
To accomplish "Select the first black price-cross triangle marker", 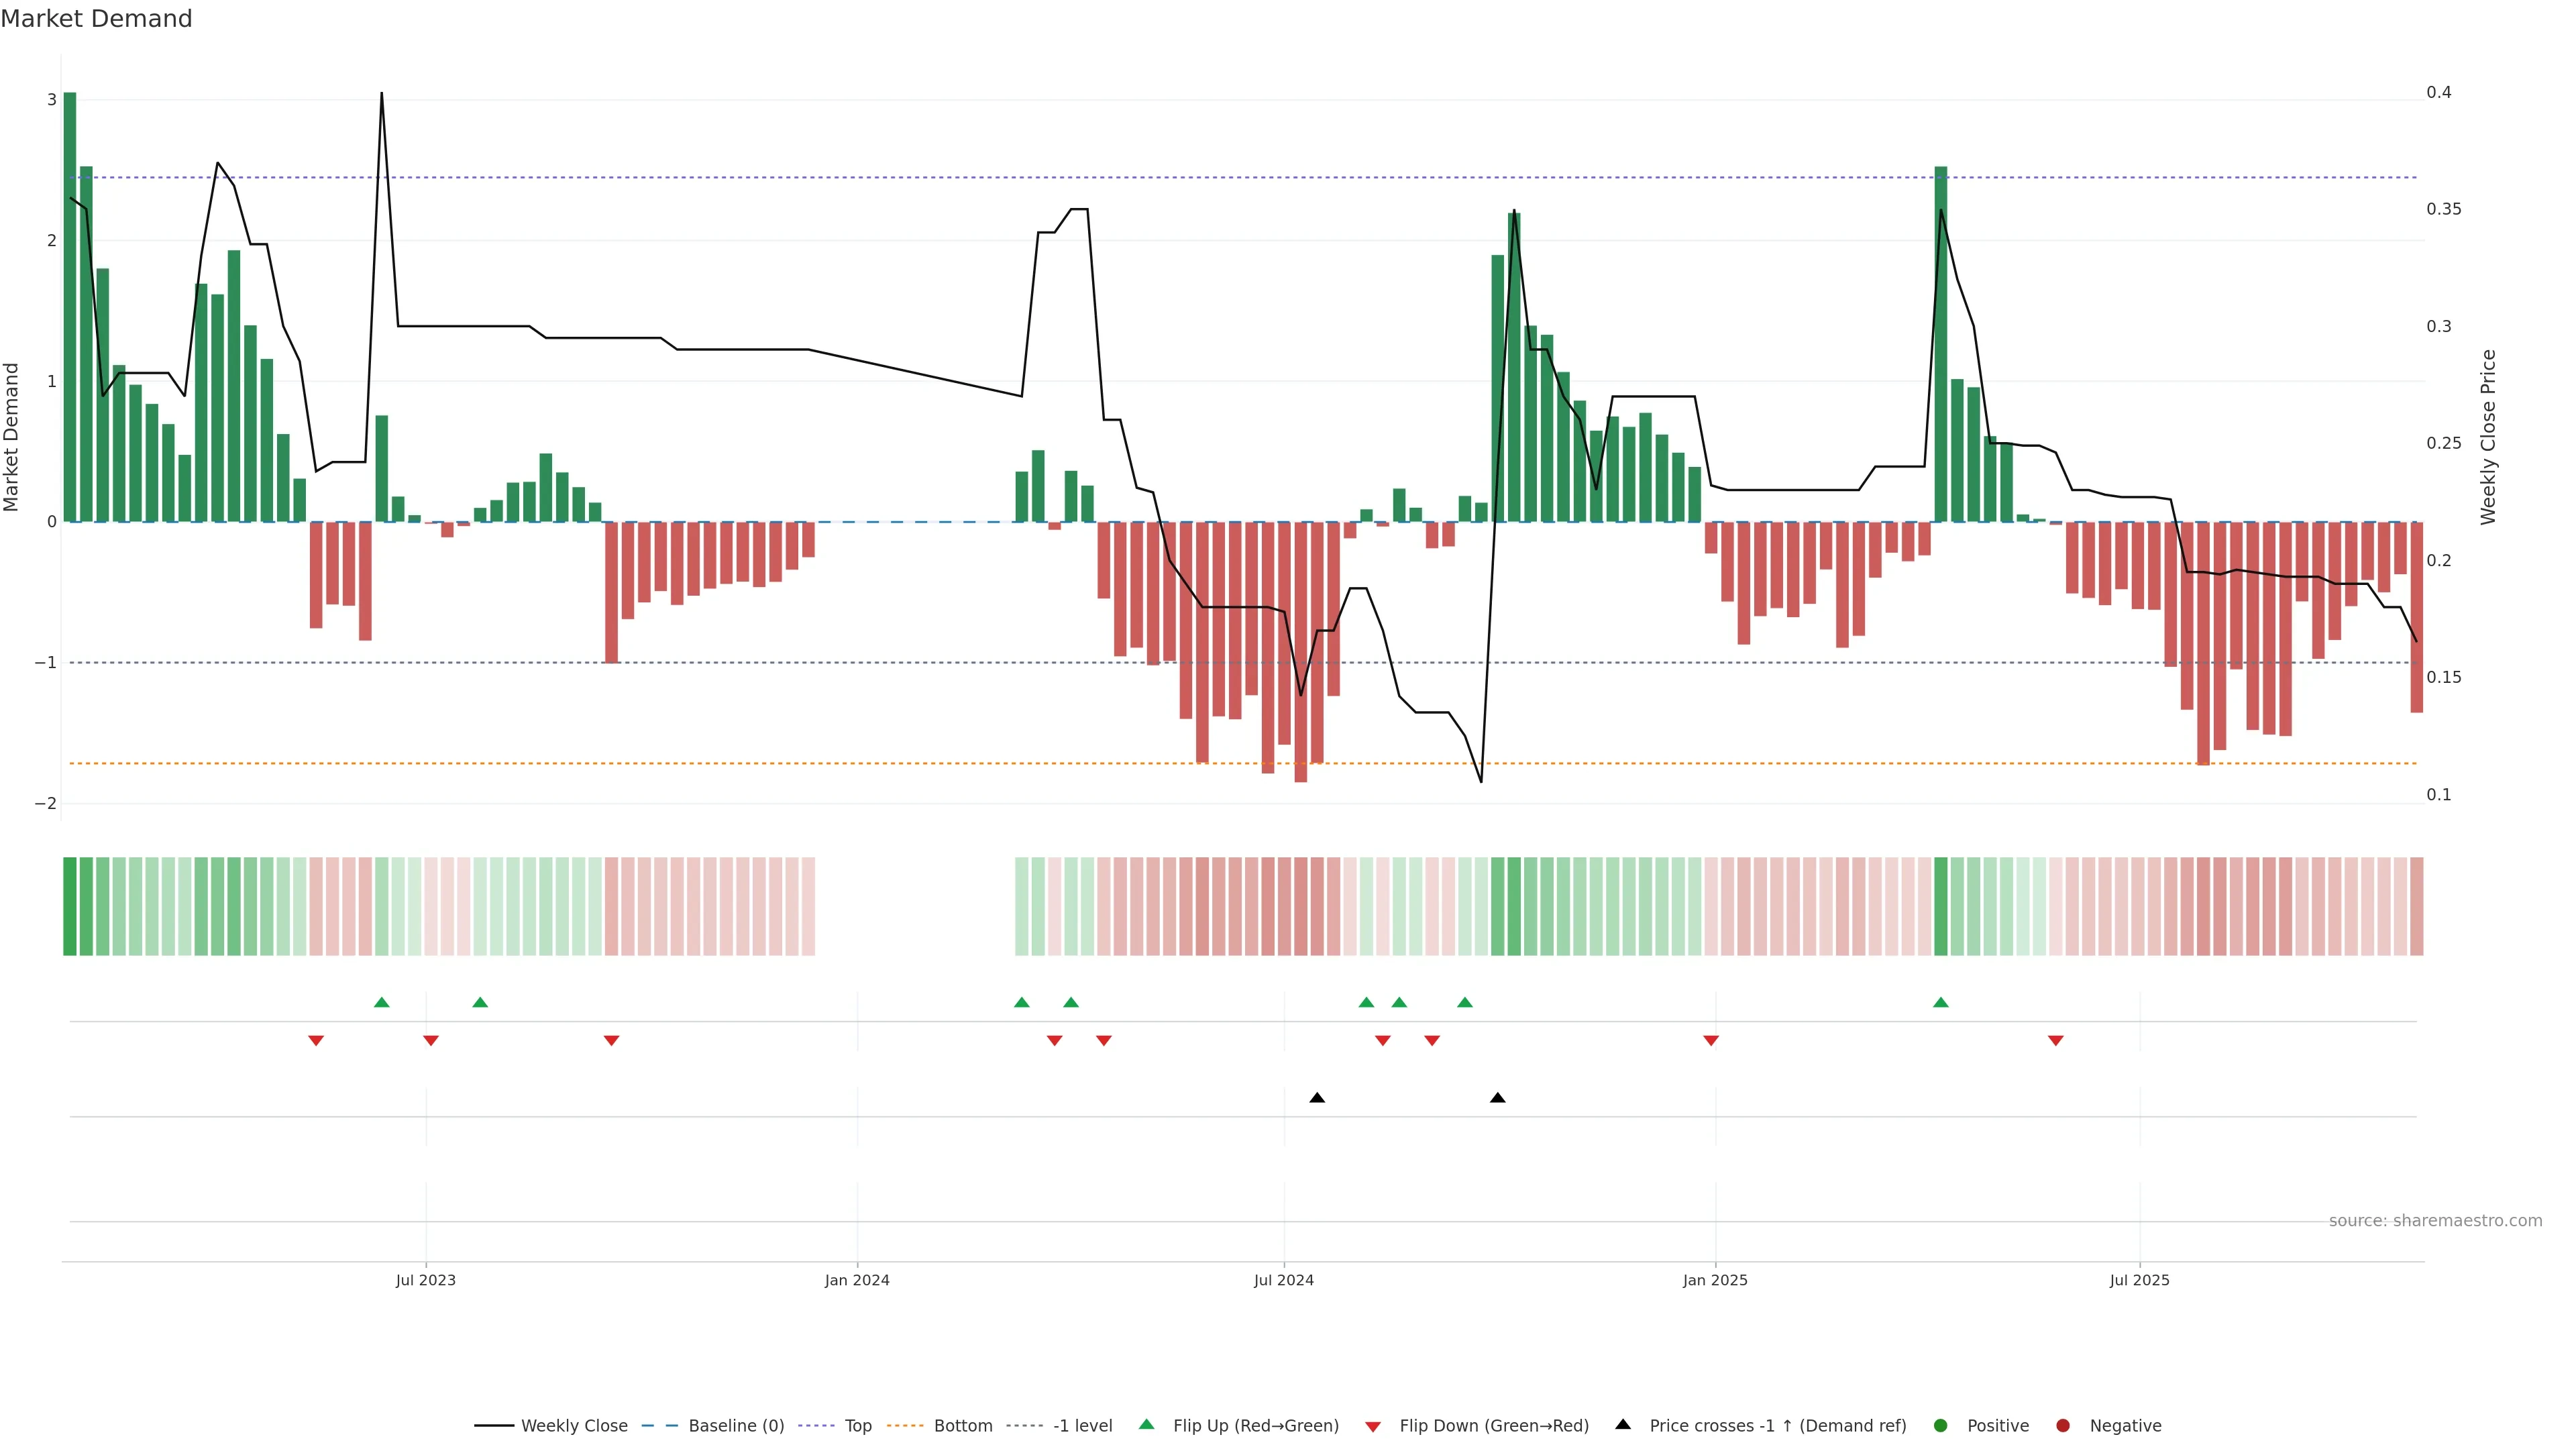I will (x=1317, y=1098).
